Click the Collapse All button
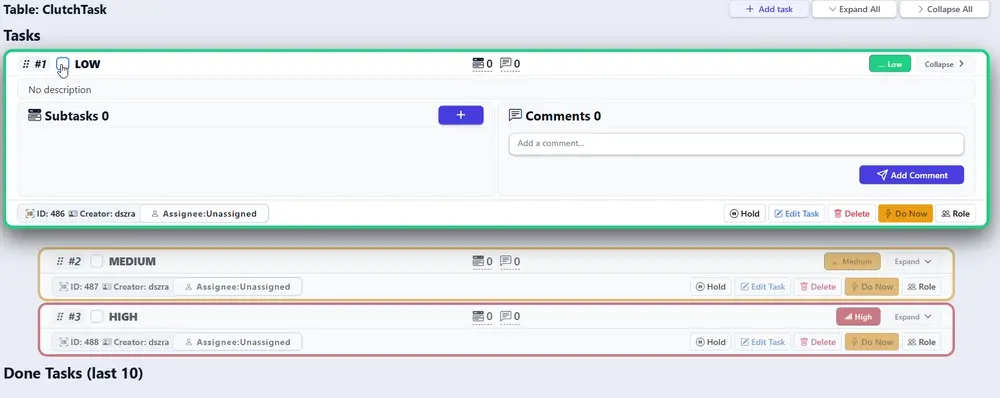 click(x=944, y=9)
